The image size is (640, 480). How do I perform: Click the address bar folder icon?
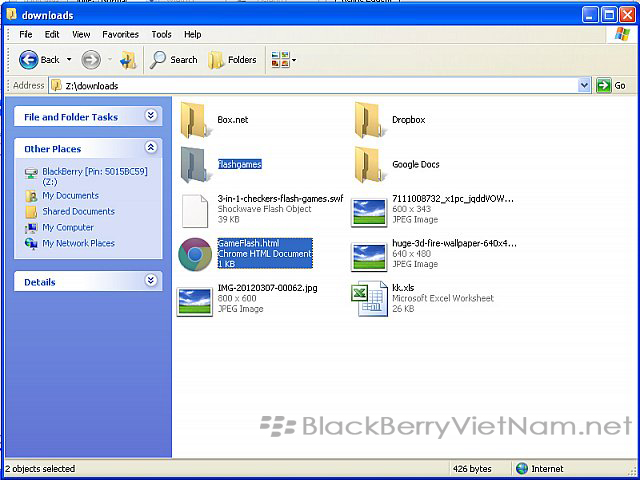coord(56,85)
